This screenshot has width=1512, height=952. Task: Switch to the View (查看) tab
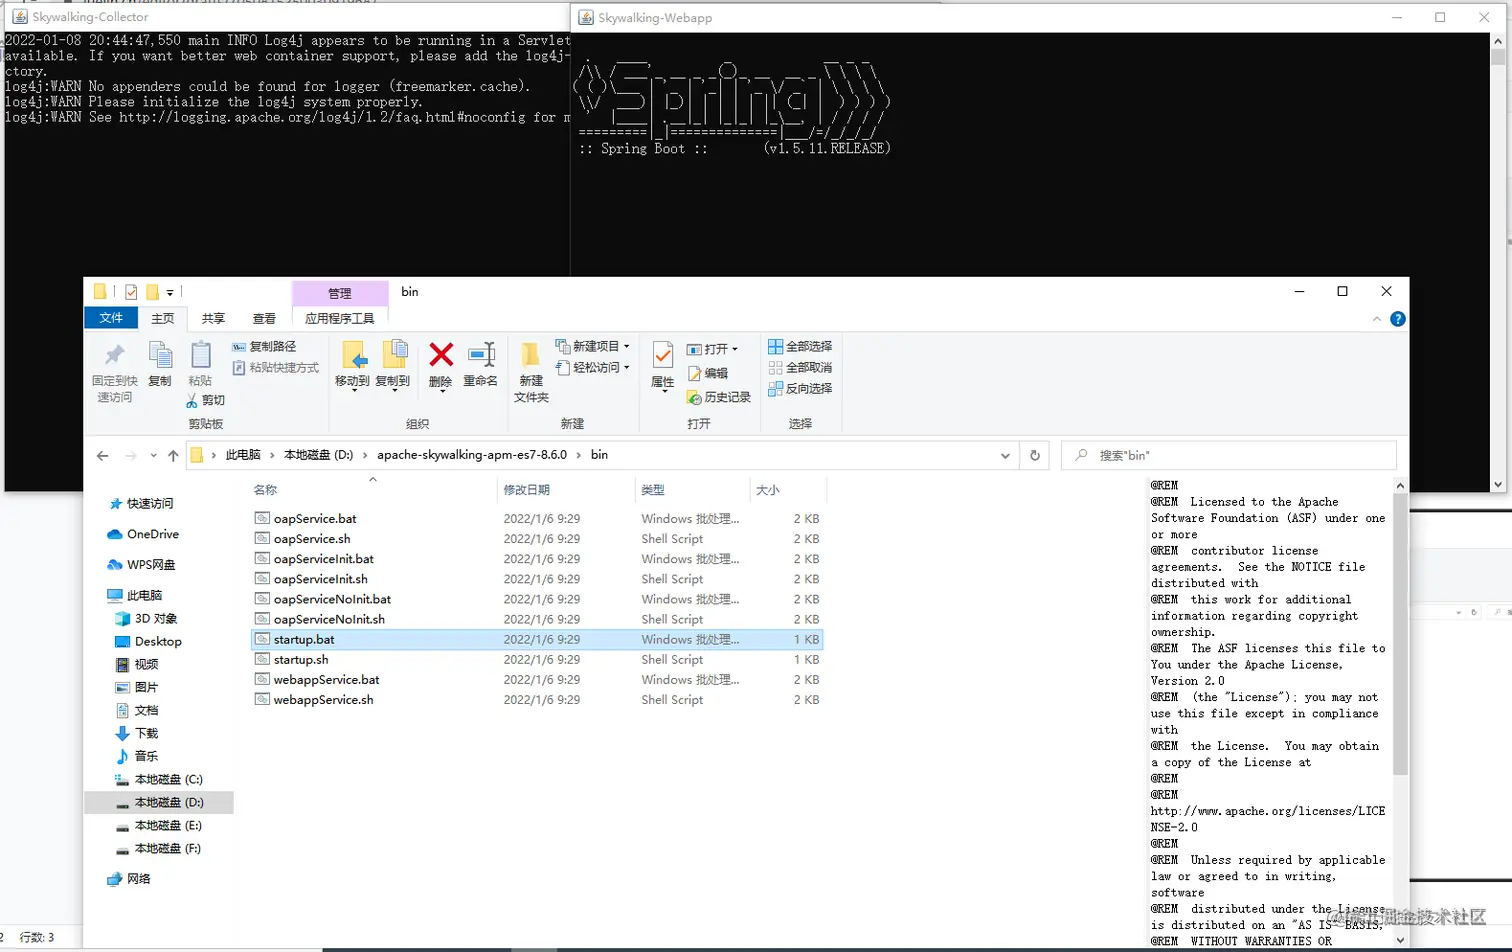tap(264, 318)
